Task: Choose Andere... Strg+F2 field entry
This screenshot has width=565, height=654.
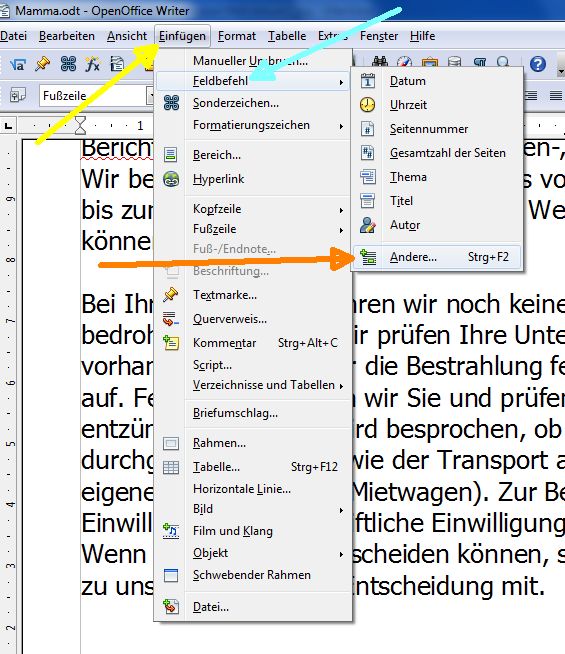Action: 437,257
